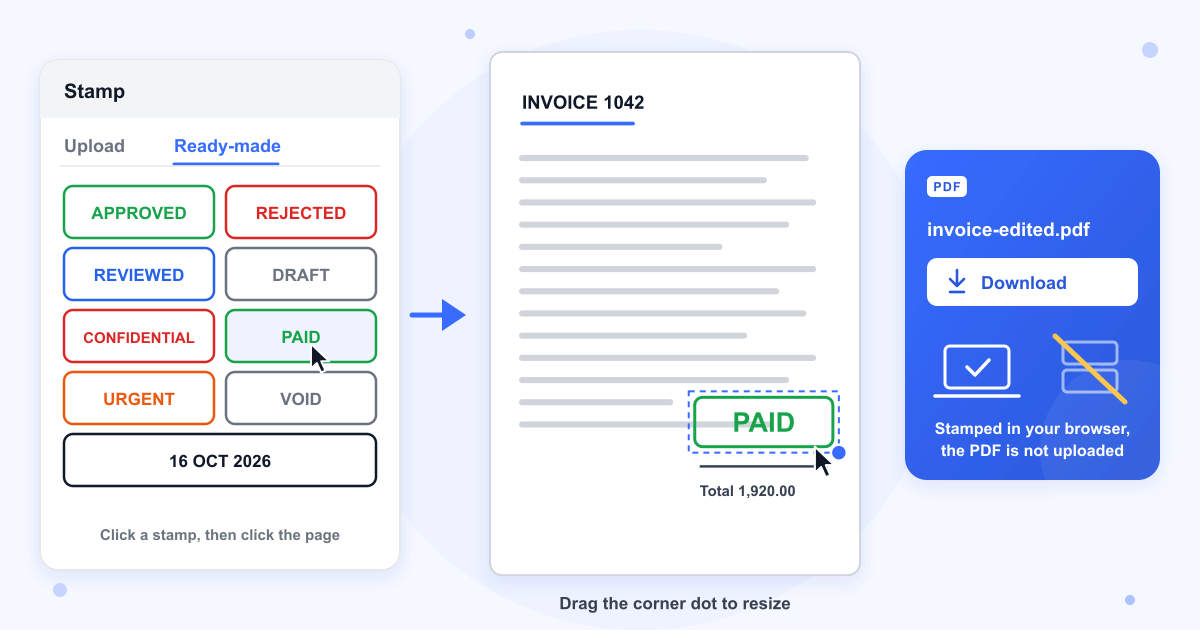Choose the REJECTED stamp
The height and width of the screenshot is (630, 1200).
[x=301, y=212]
